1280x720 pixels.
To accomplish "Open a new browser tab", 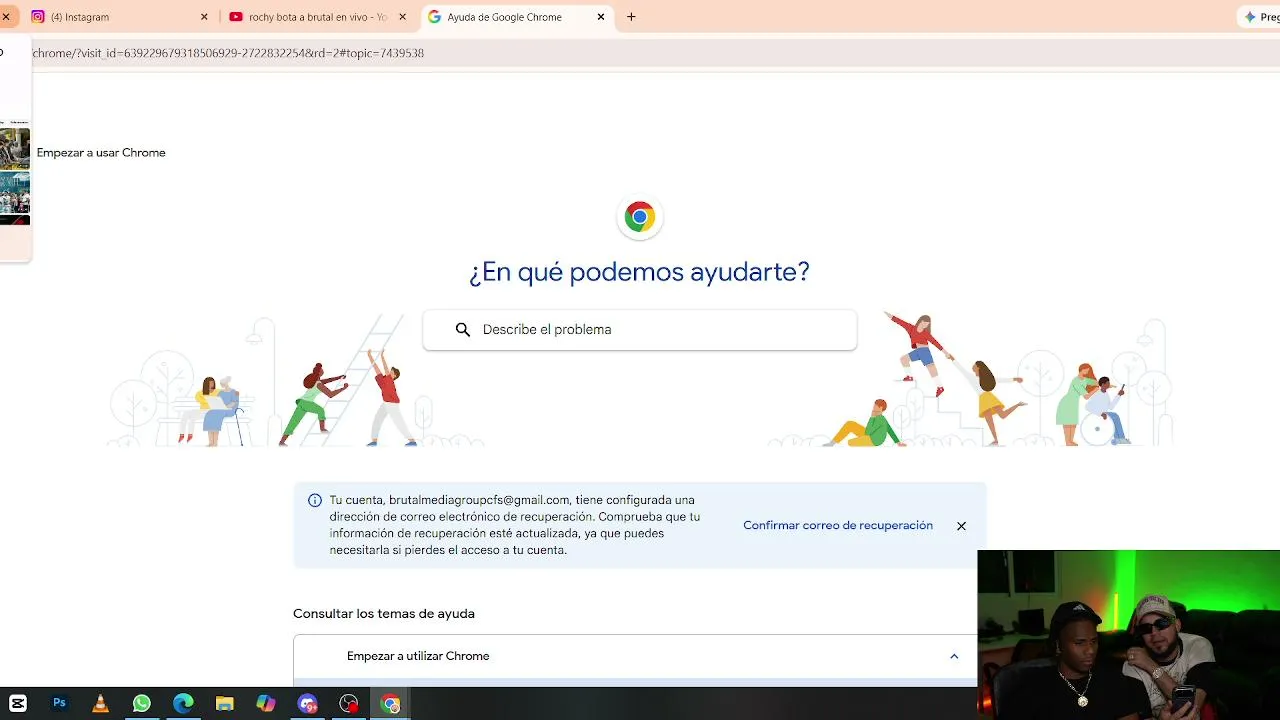I will (x=631, y=17).
